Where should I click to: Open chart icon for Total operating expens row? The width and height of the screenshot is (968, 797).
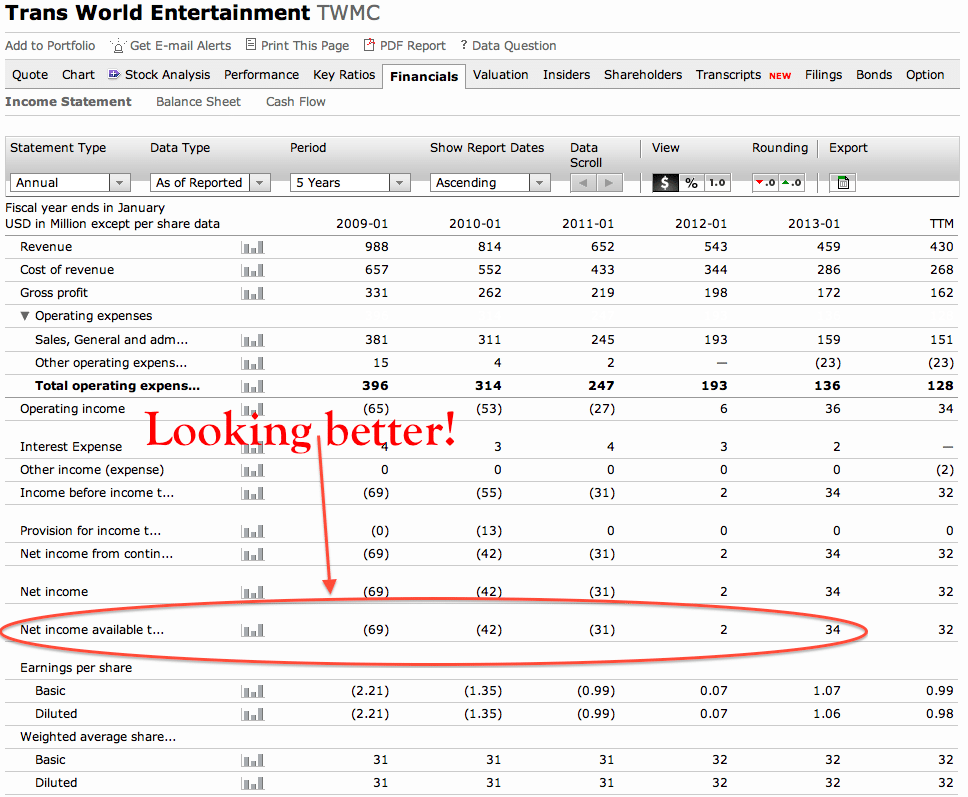click(252, 386)
